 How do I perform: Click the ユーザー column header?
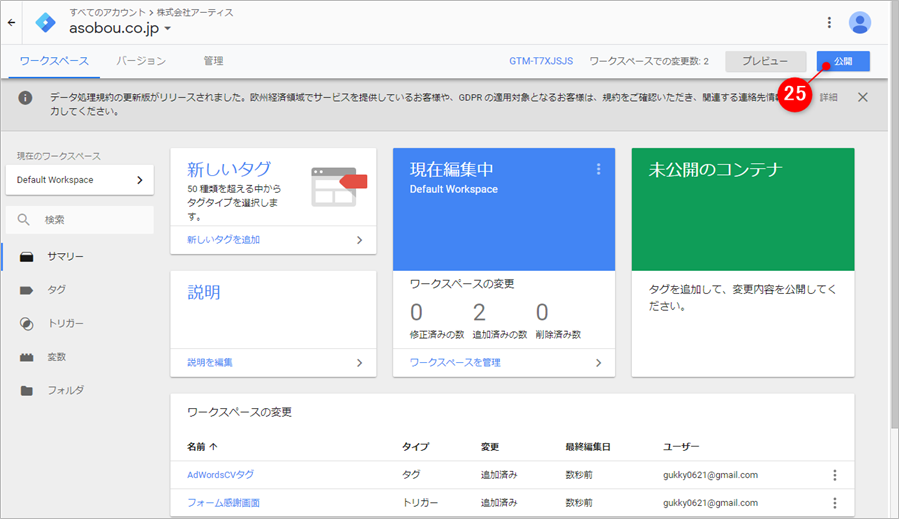681,447
